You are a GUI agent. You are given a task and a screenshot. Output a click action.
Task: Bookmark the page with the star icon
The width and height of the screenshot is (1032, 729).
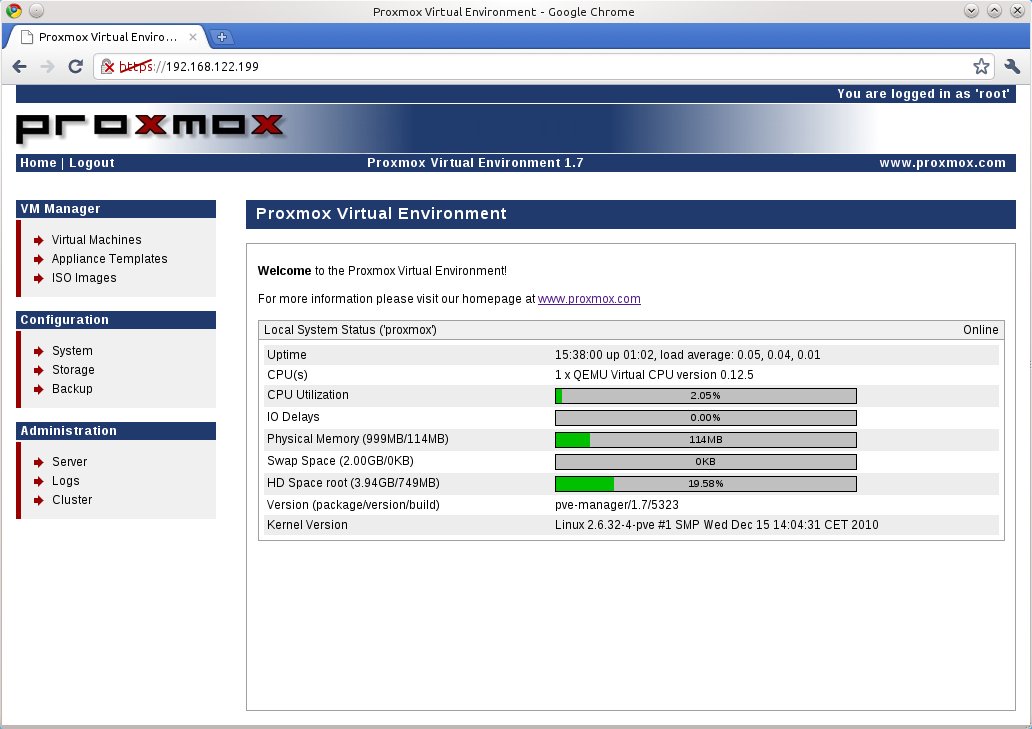coord(981,66)
